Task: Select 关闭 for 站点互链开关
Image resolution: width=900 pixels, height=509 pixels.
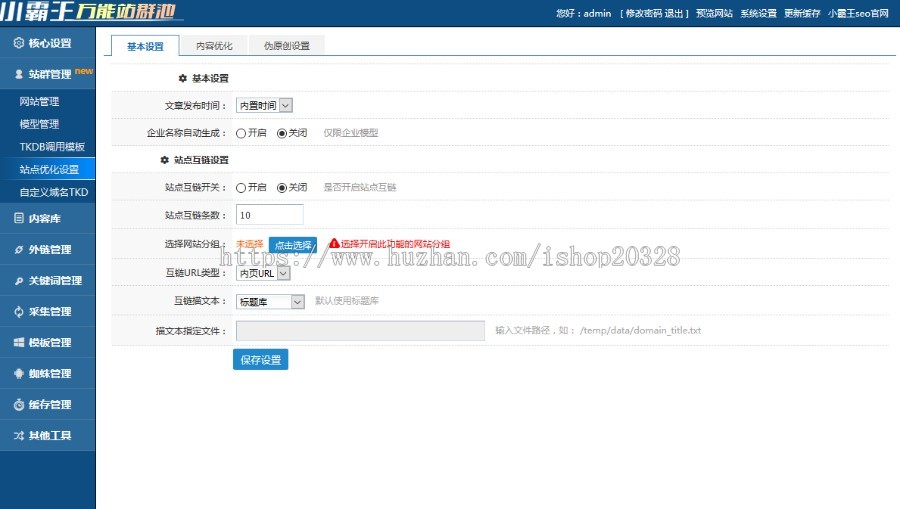Action: tap(282, 188)
